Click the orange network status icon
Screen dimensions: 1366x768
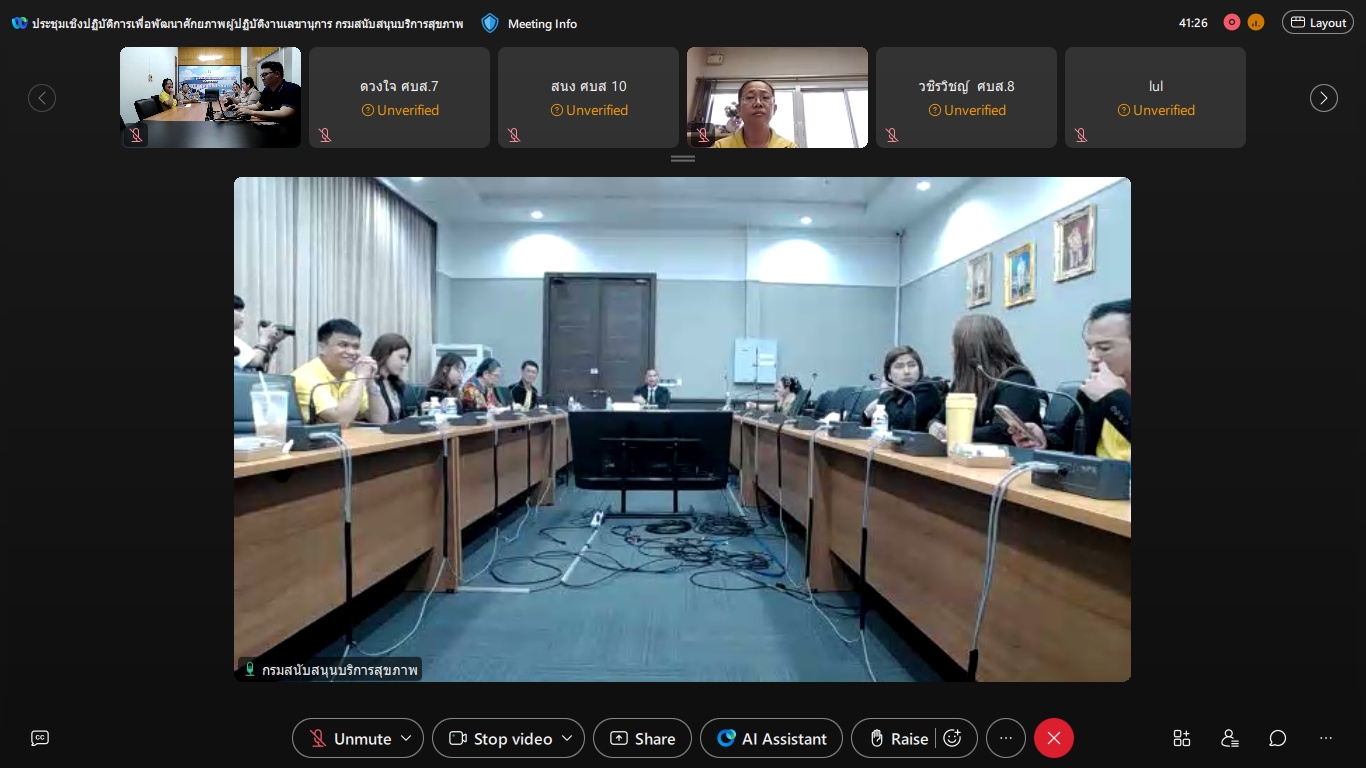point(1256,22)
